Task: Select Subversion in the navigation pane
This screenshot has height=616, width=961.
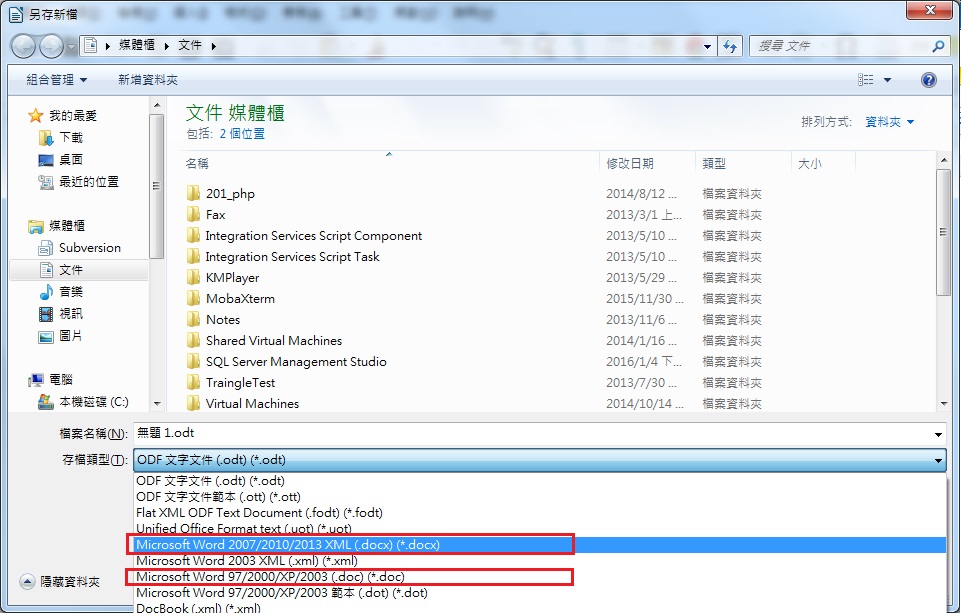Action: pos(89,248)
